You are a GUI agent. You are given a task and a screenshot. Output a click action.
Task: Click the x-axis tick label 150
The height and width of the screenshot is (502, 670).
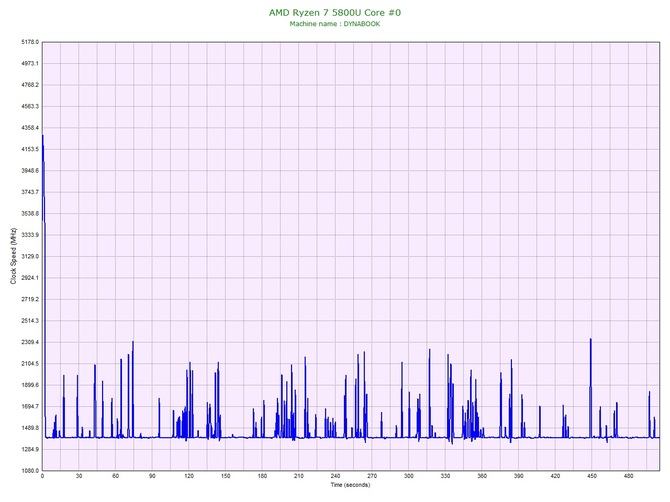(x=225, y=476)
